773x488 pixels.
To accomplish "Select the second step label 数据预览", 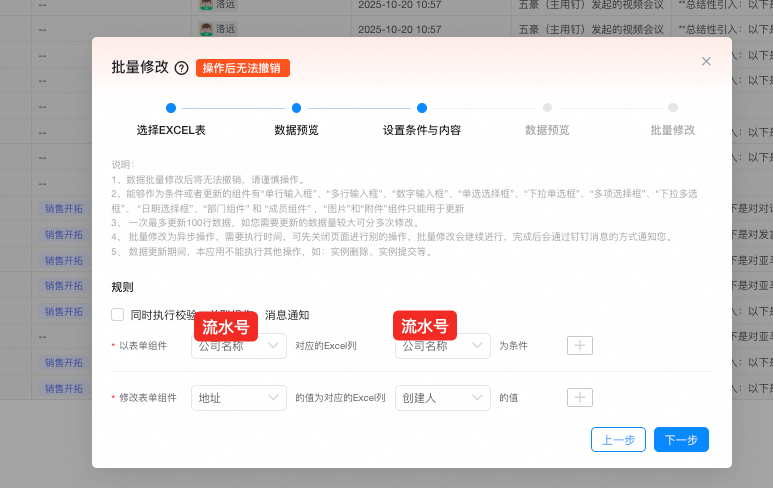I will pos(296,130).
